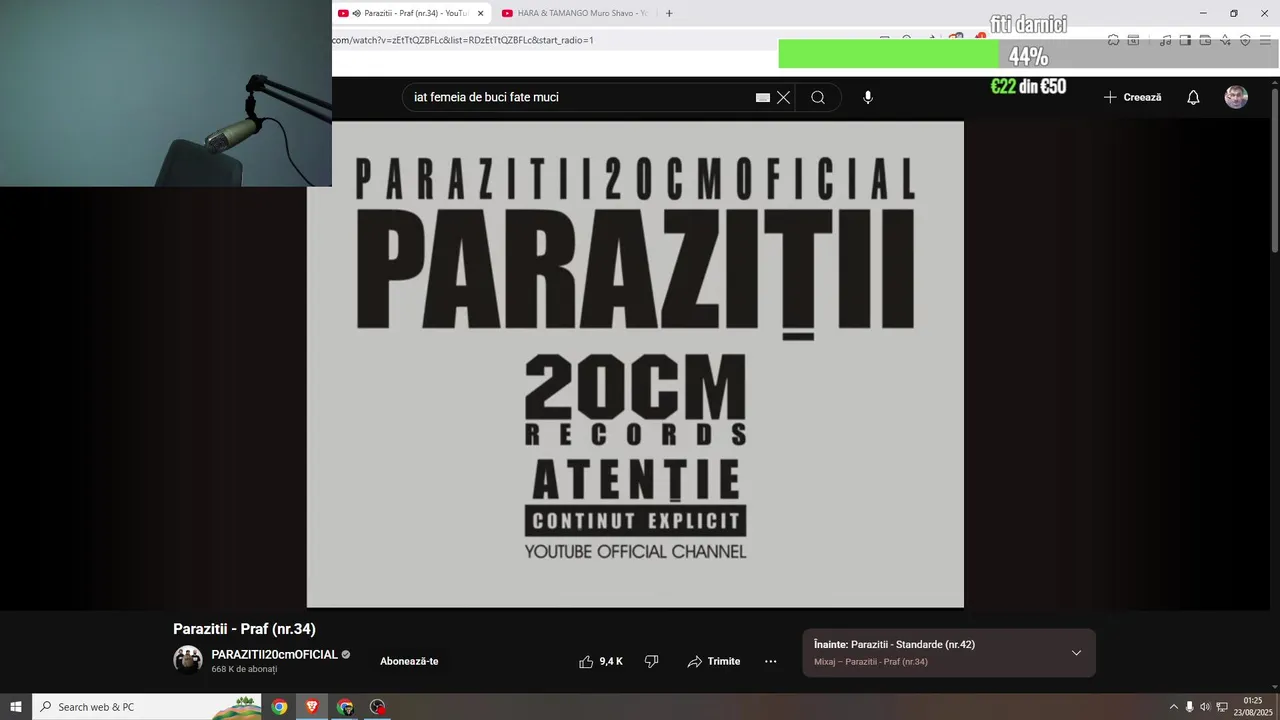Open the second Chrome profile taskbar icon
Screen dimensions: 1280x720
[345, 707]
